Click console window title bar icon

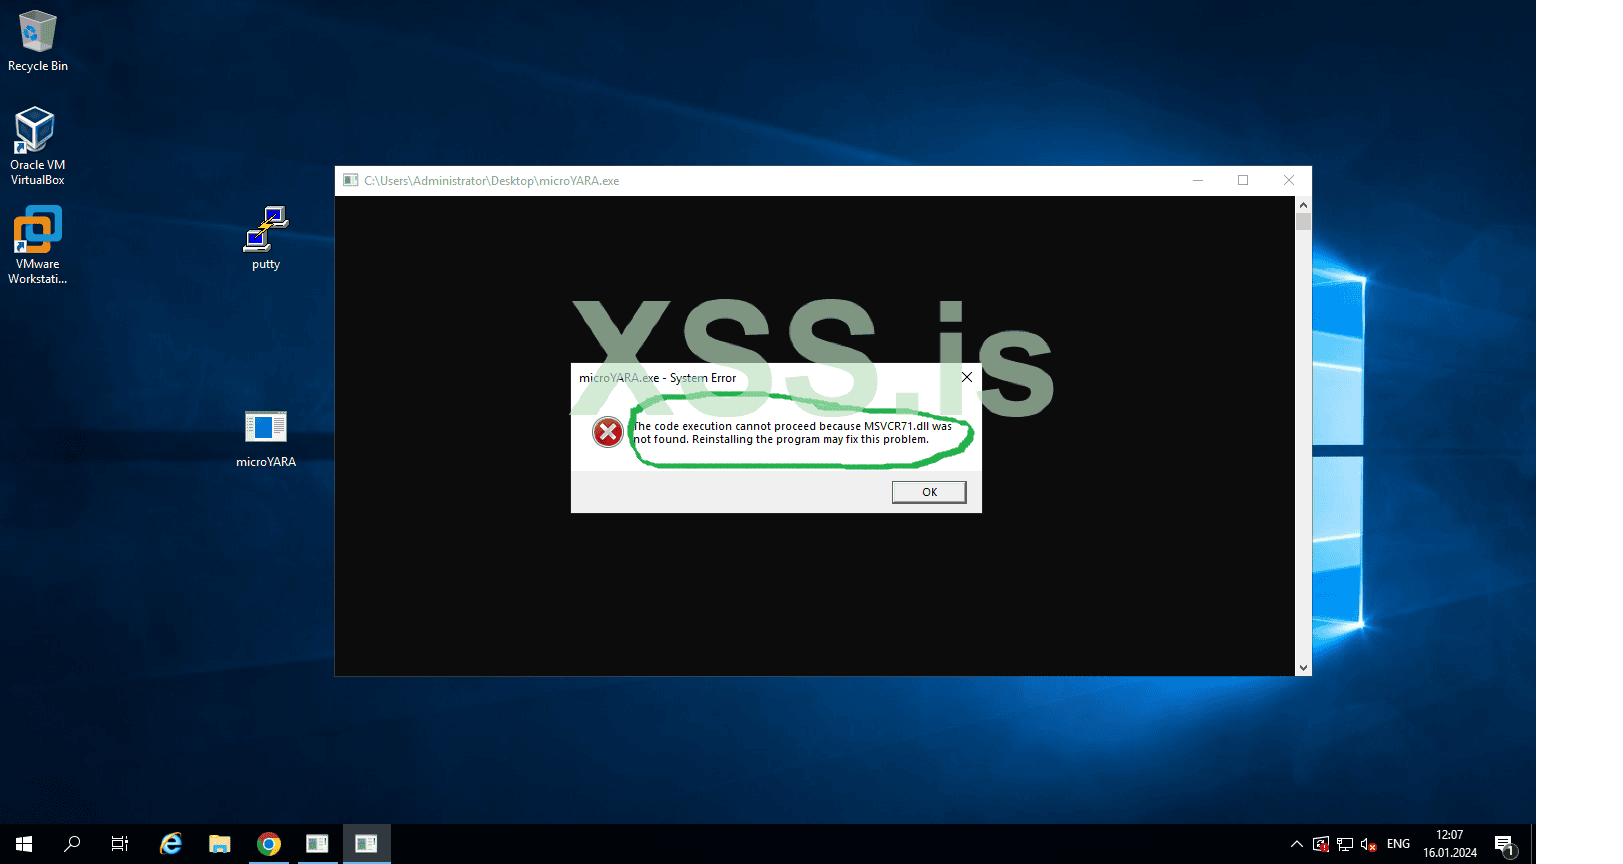tap(350, 181)
